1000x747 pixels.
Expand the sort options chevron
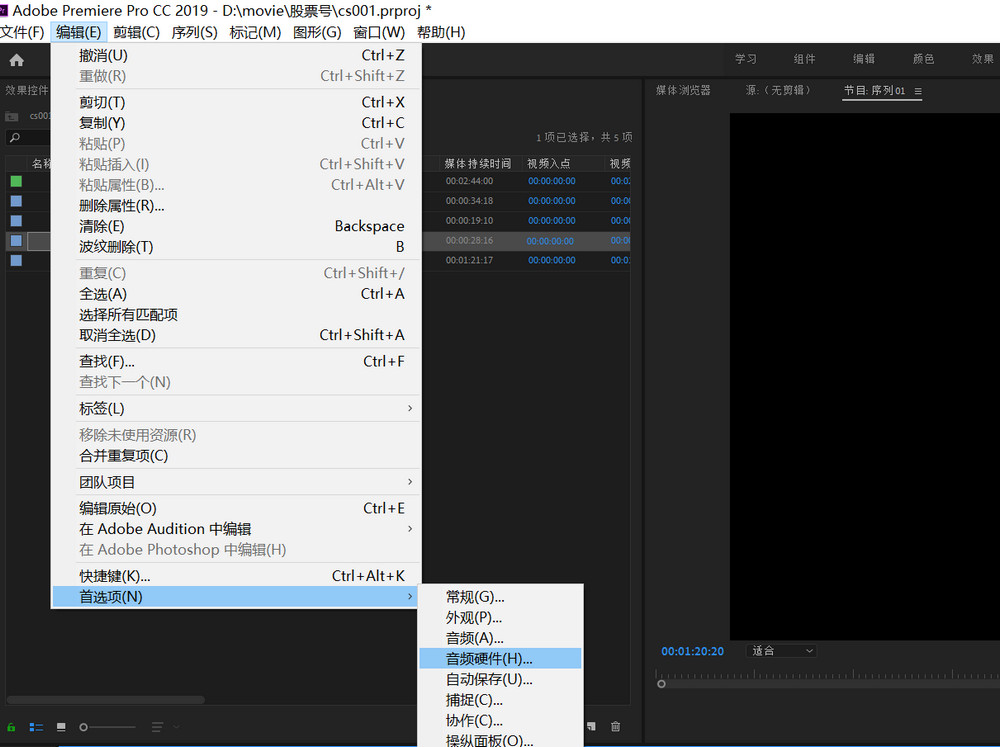click(176, 727)
